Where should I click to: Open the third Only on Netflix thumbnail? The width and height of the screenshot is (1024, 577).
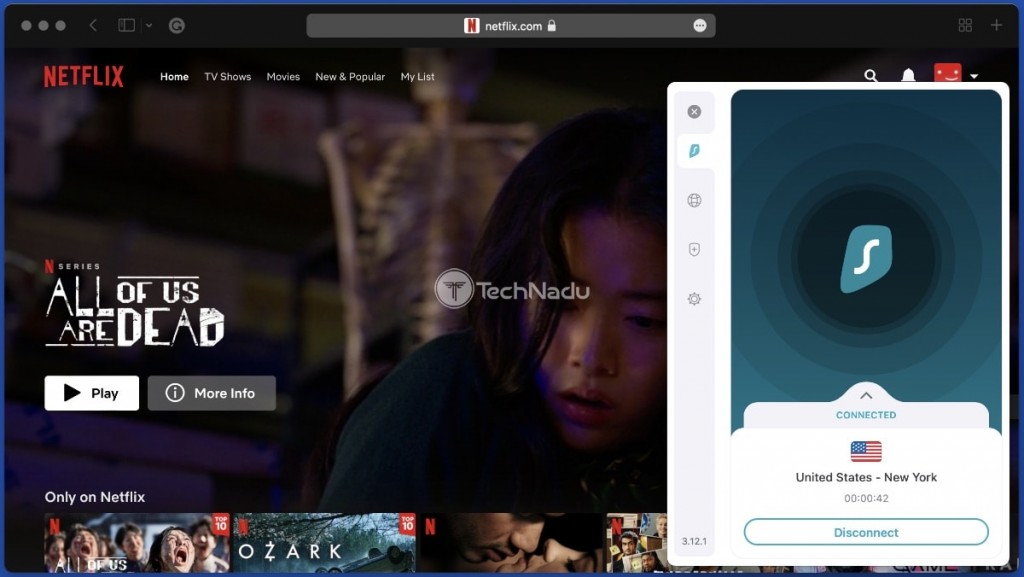click(511, 543)
